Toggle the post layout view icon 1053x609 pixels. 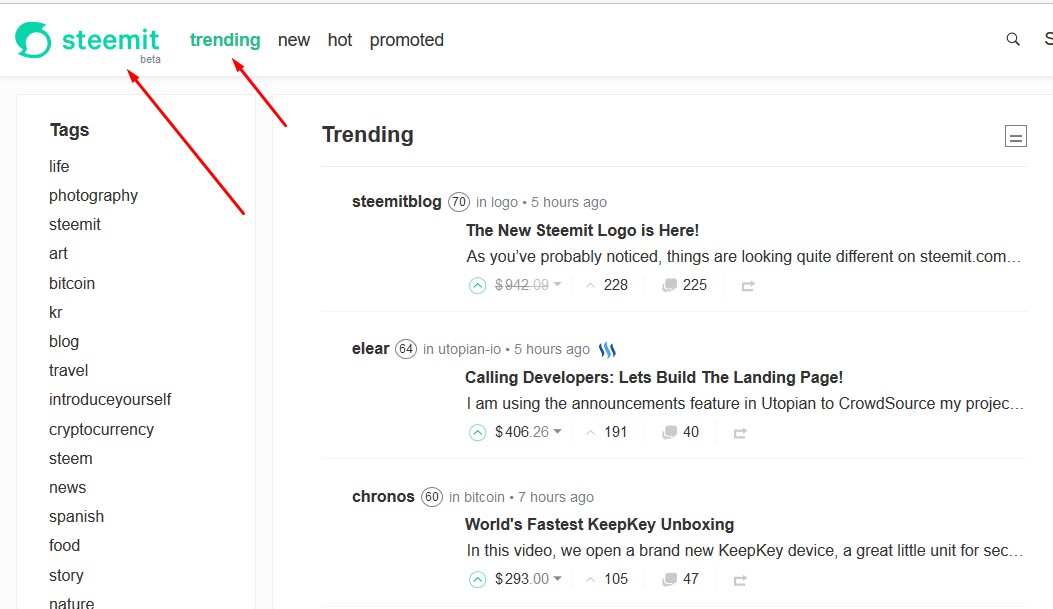point(1015,136)
